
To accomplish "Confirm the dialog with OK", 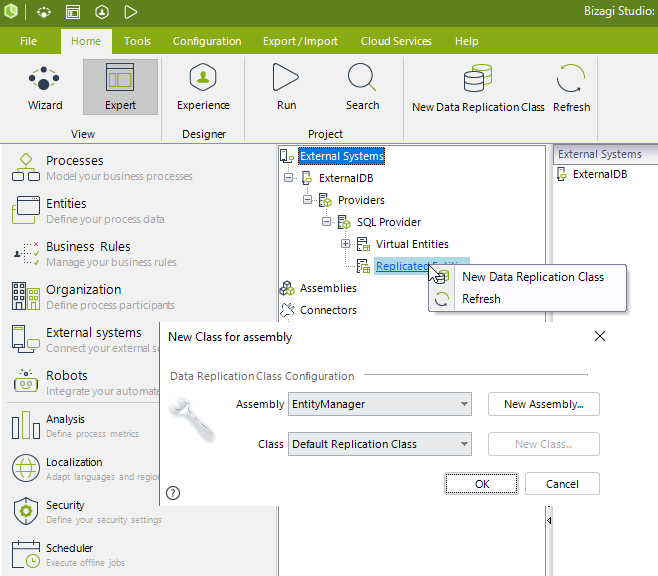I will (482, 484).
